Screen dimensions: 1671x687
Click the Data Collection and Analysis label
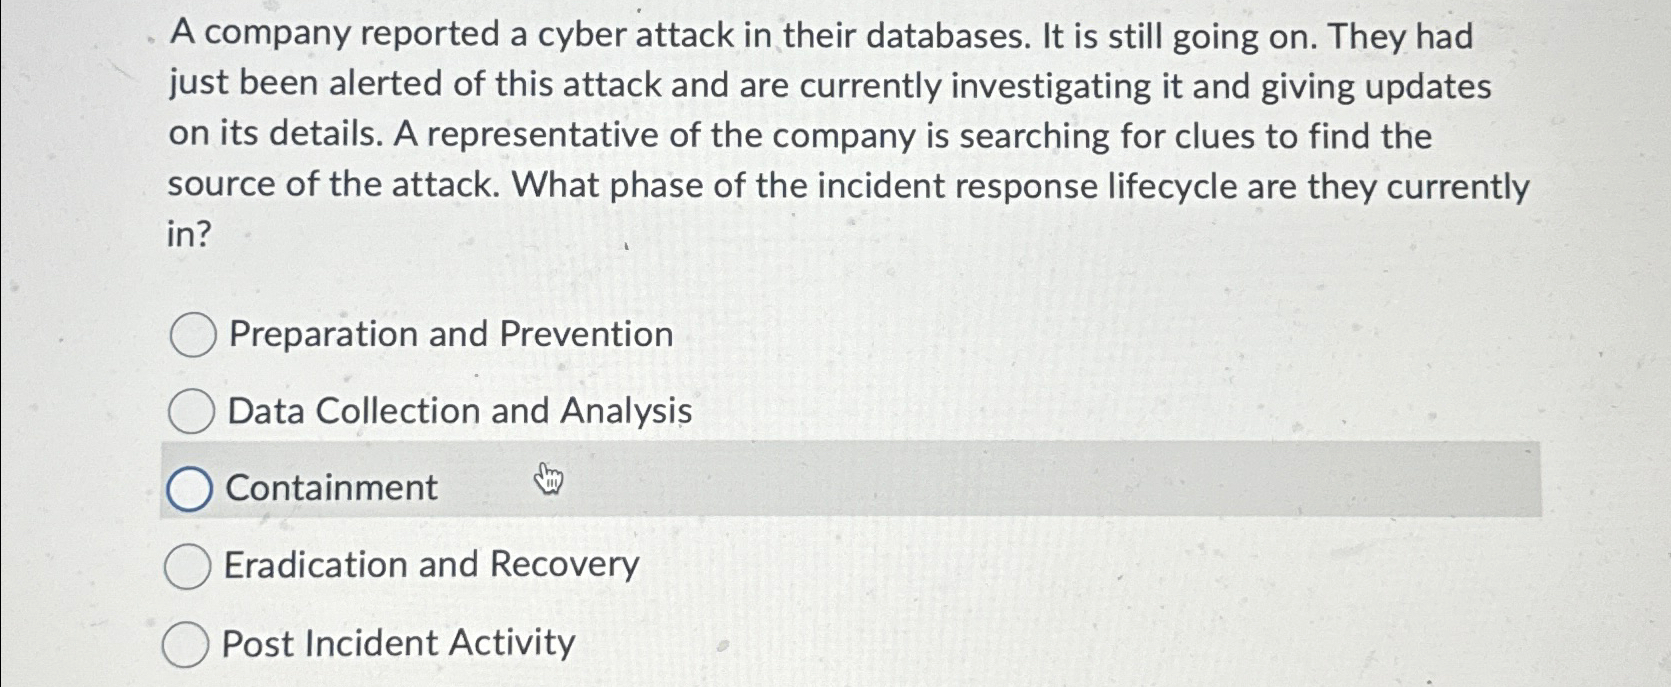click(458, 410)
